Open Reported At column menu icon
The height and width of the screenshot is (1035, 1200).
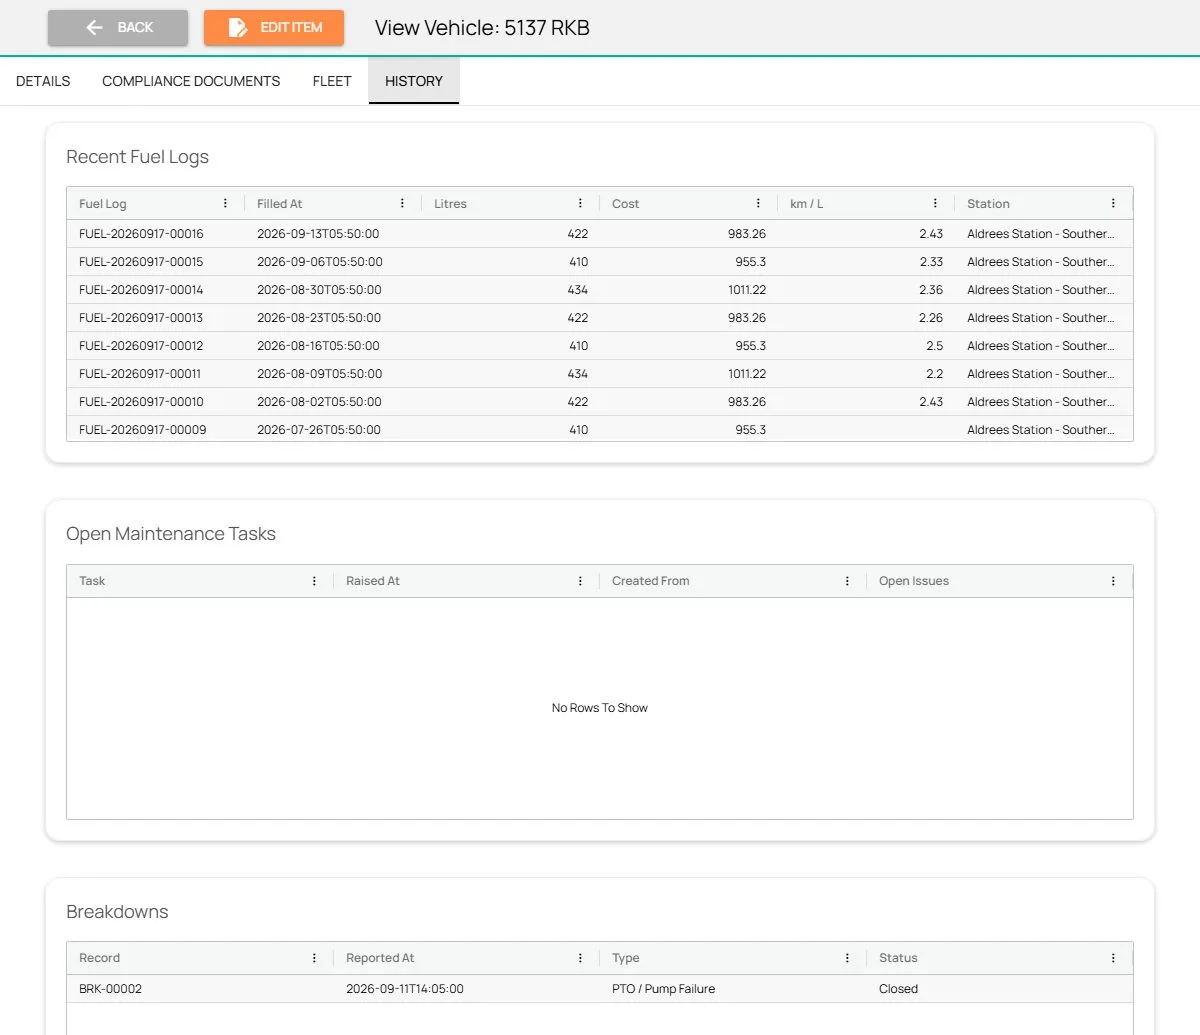[x=580, y=958]
